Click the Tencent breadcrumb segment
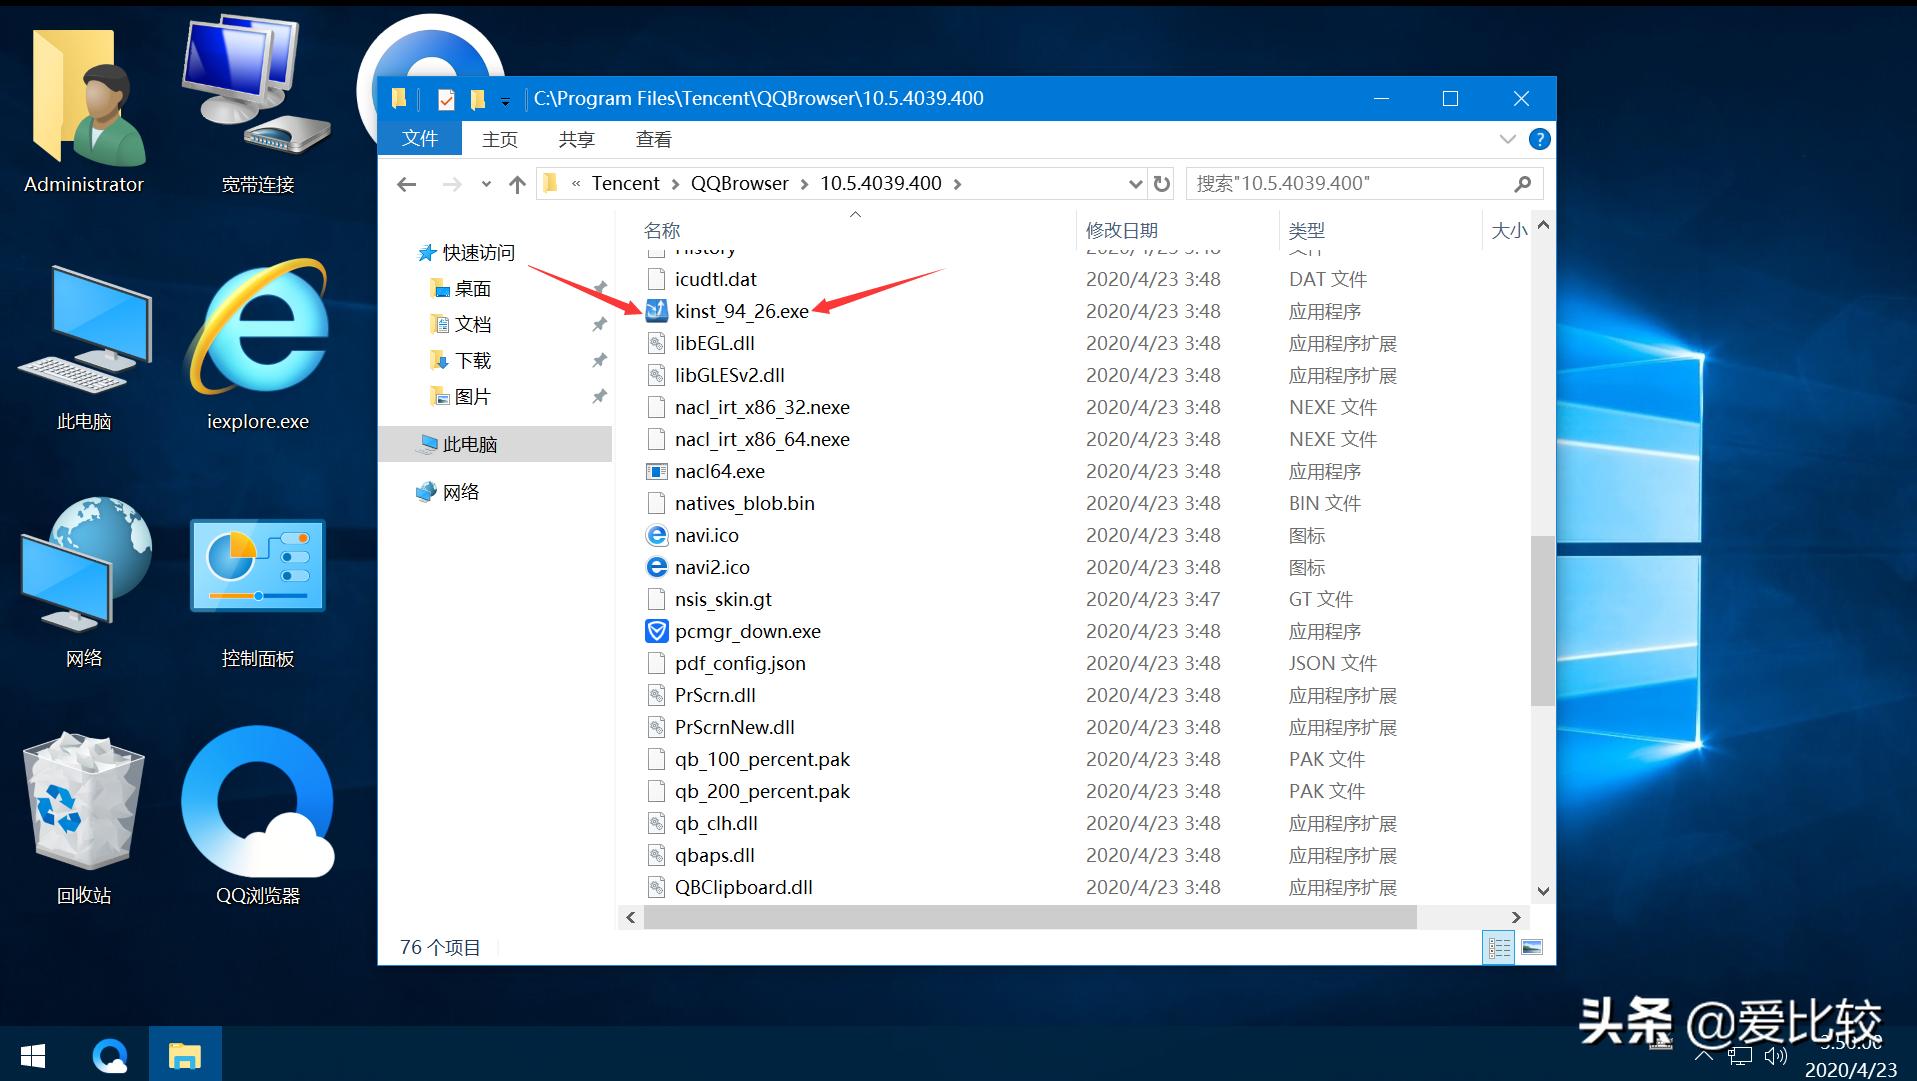 coord(626,184)
